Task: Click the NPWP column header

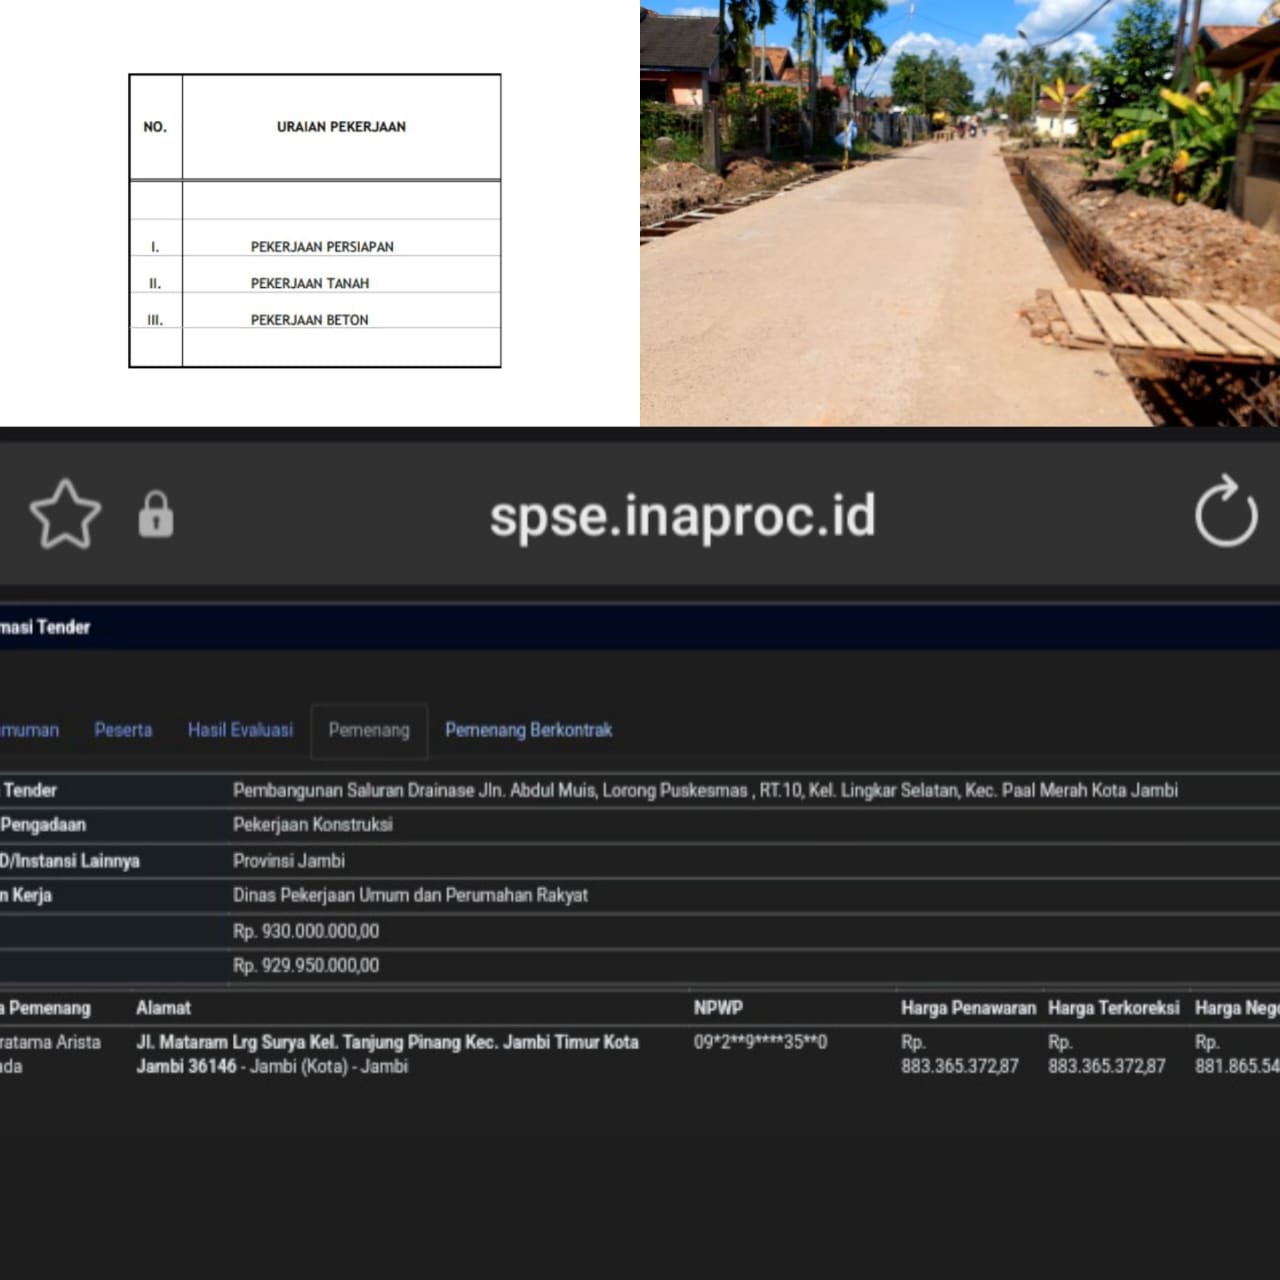Action: click(x=718, y=1008)
